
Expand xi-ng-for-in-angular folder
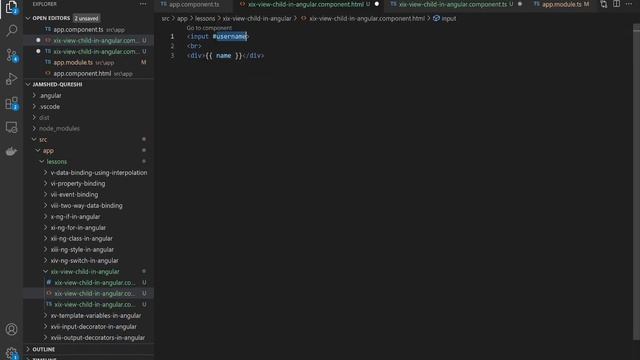[x=78, y=228]
